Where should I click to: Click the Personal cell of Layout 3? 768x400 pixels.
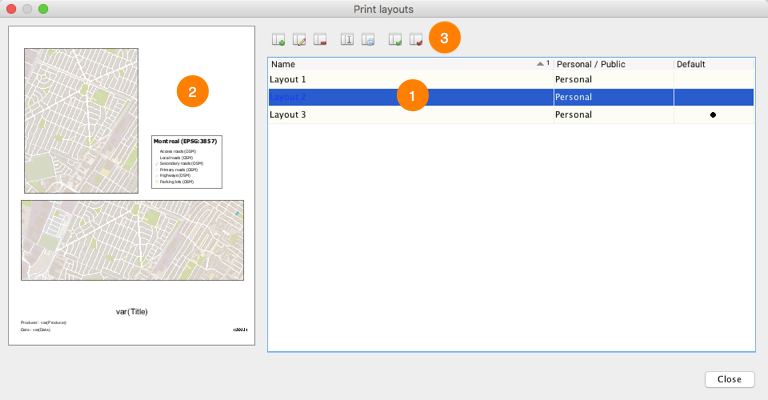click(612, 115)
